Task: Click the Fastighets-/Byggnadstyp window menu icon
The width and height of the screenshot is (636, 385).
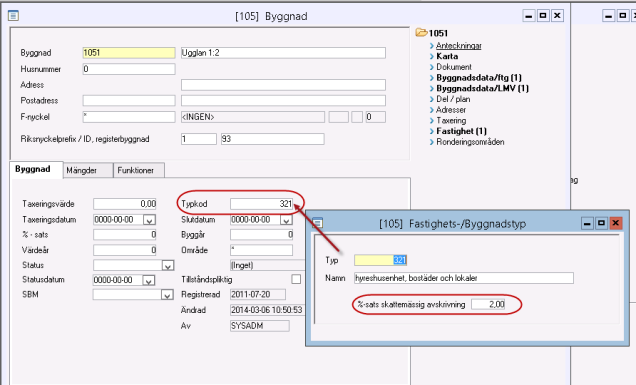Action: point(318,223)
